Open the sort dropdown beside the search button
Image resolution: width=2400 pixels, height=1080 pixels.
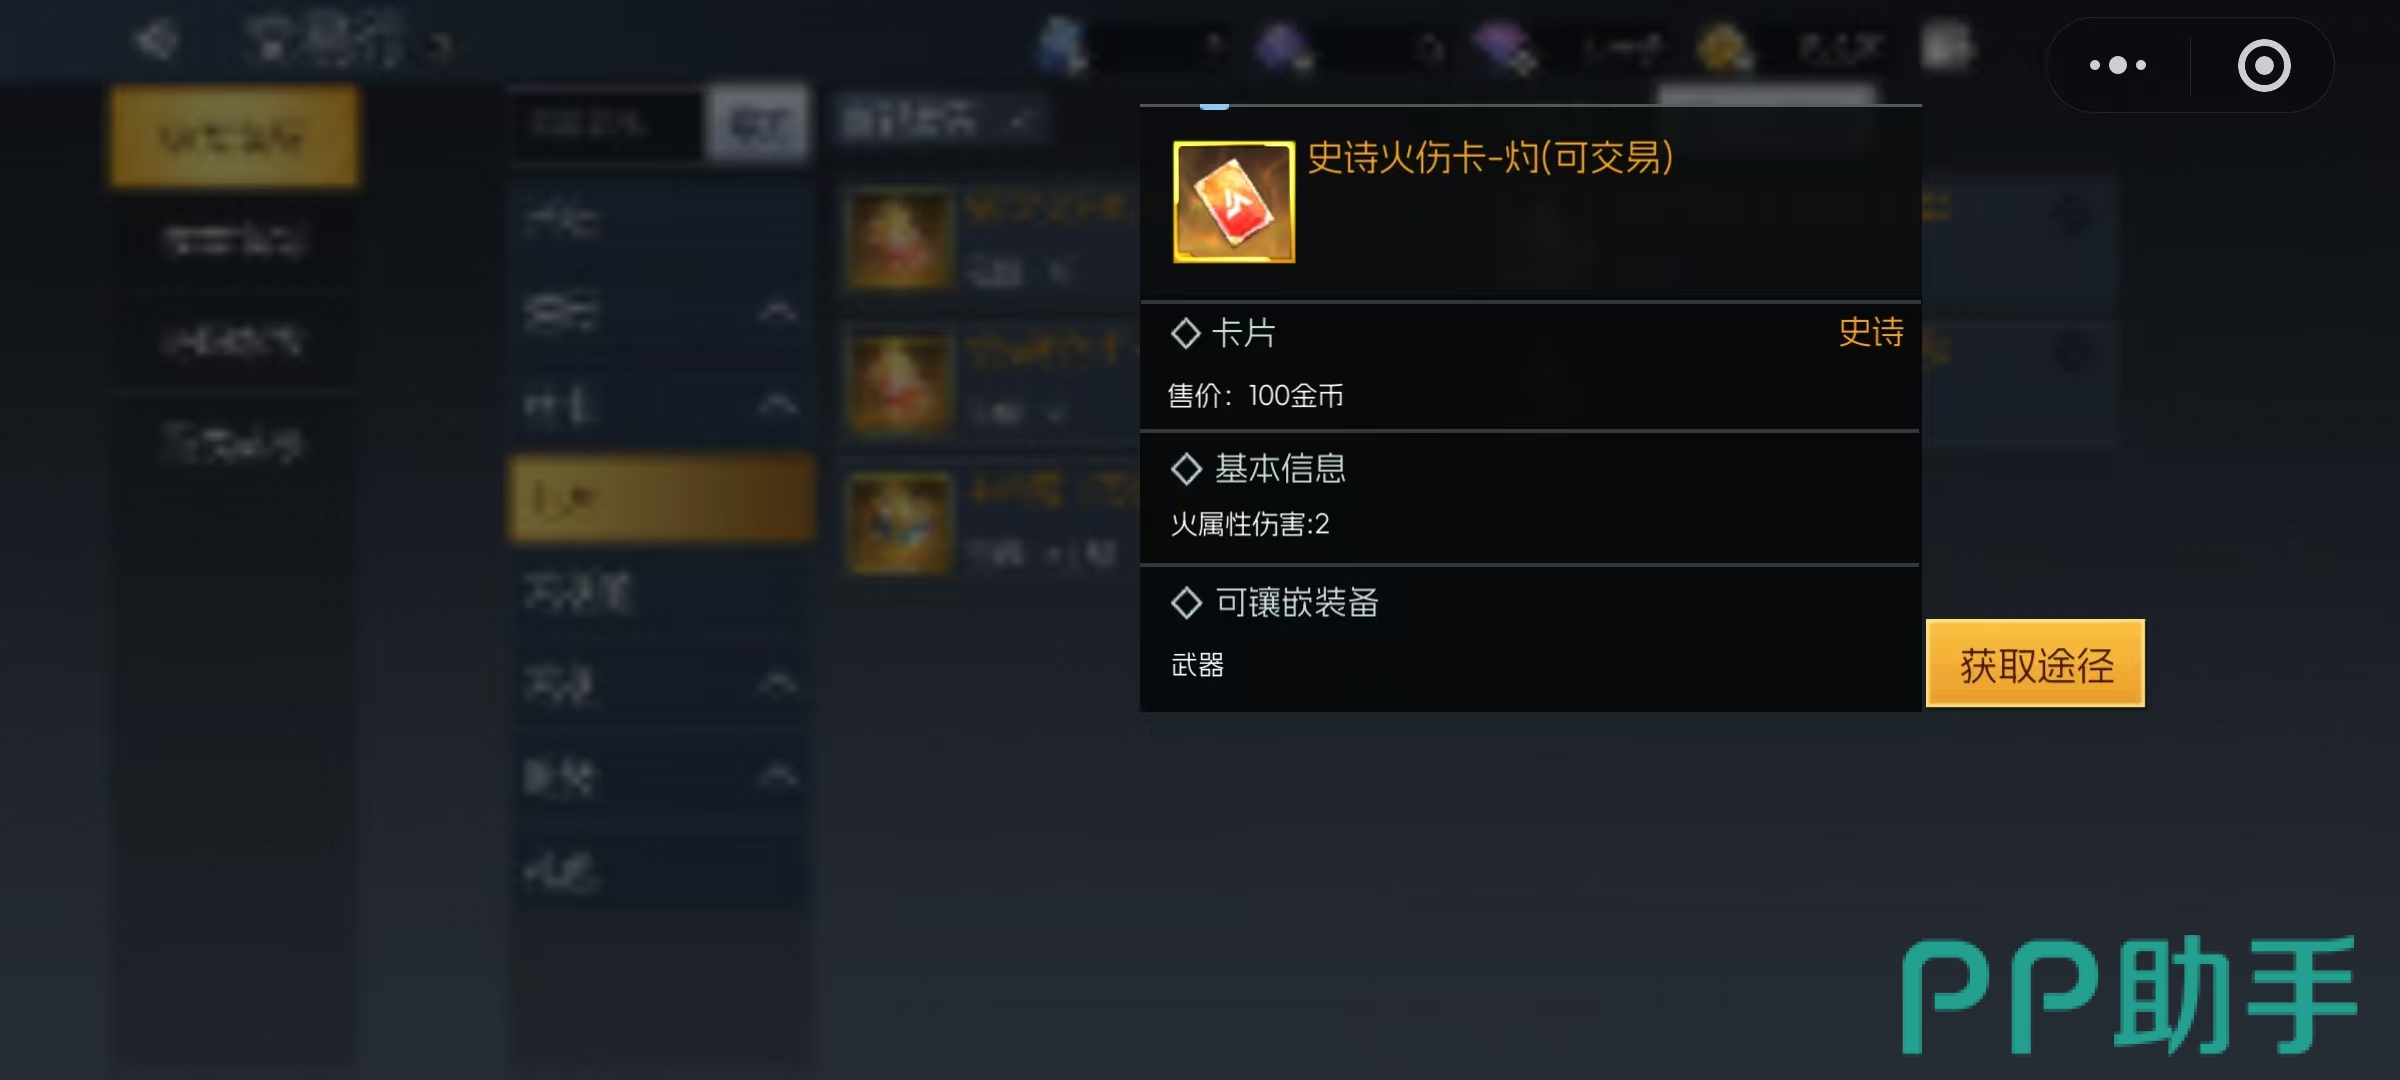940,122
